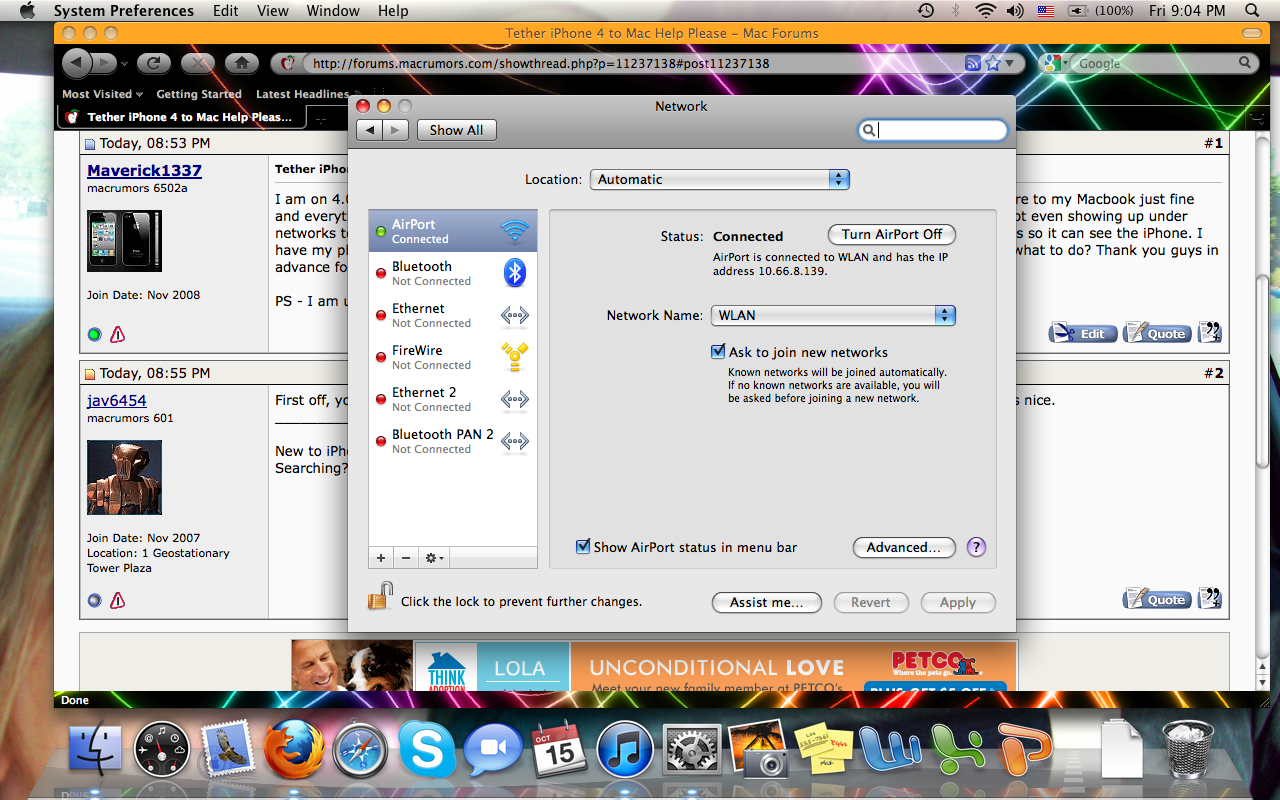The width and height of the screenshot is (1280, 800).
Task: Open the Window menu
Action: (333, 11)
